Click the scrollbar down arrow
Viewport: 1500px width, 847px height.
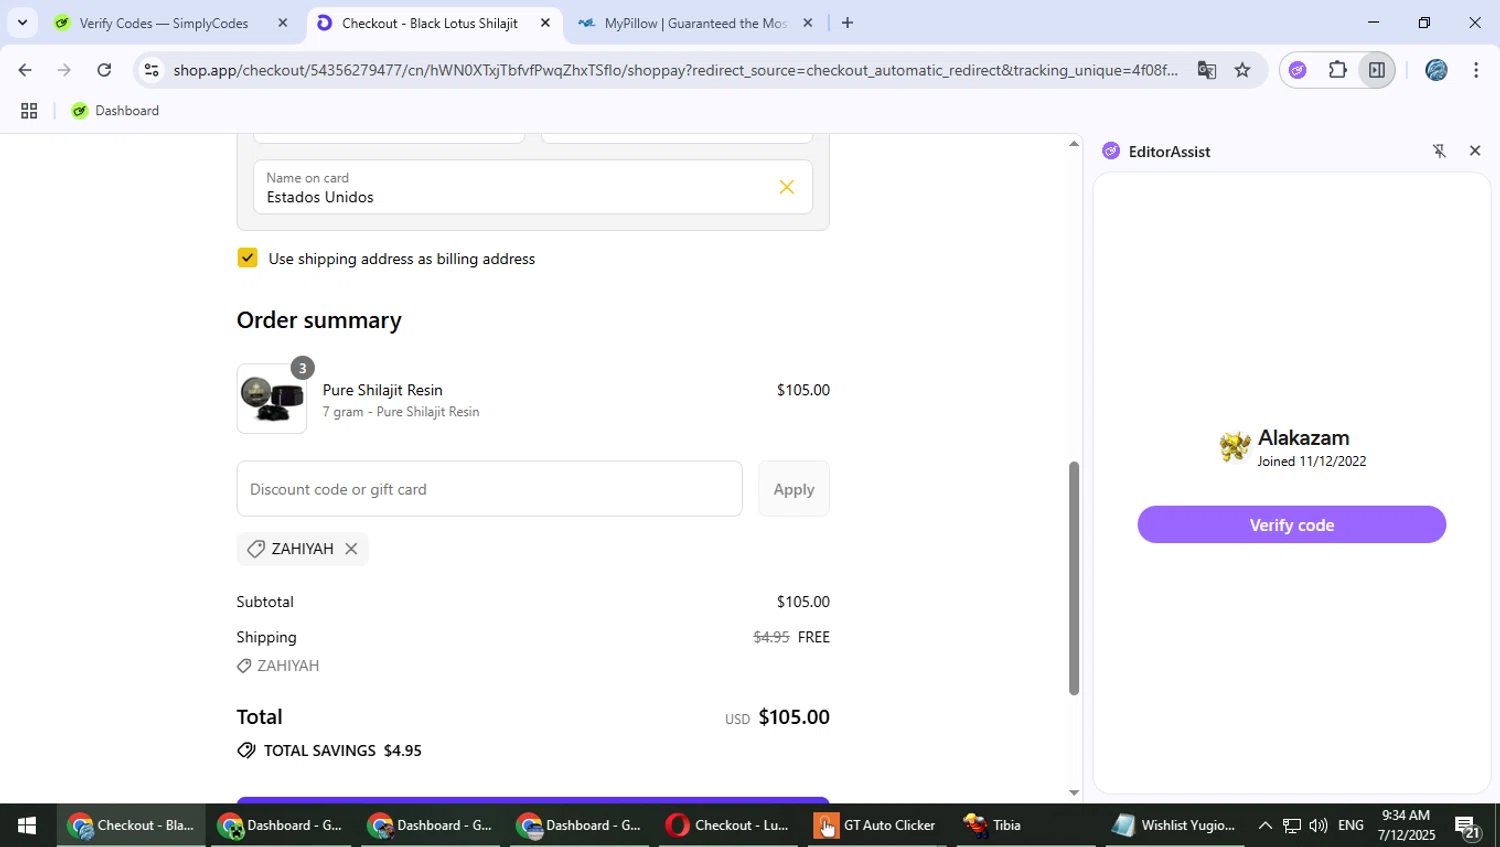[x=1074, y=792]
